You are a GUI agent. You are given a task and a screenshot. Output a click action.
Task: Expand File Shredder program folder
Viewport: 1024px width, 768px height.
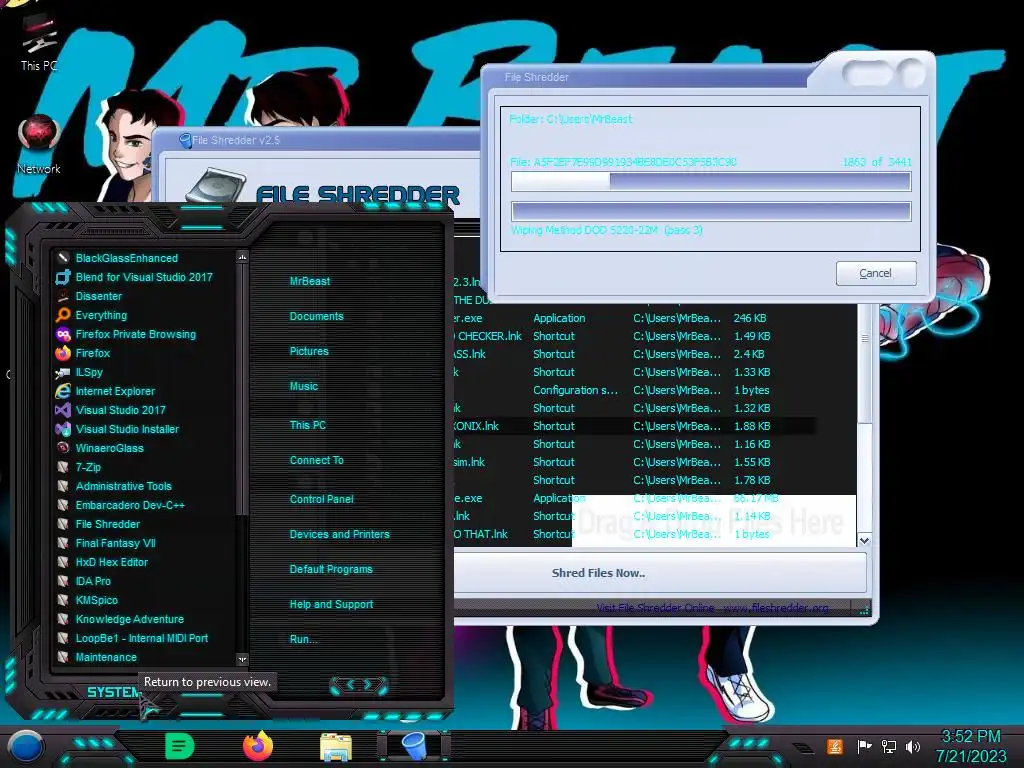point(107,524)
